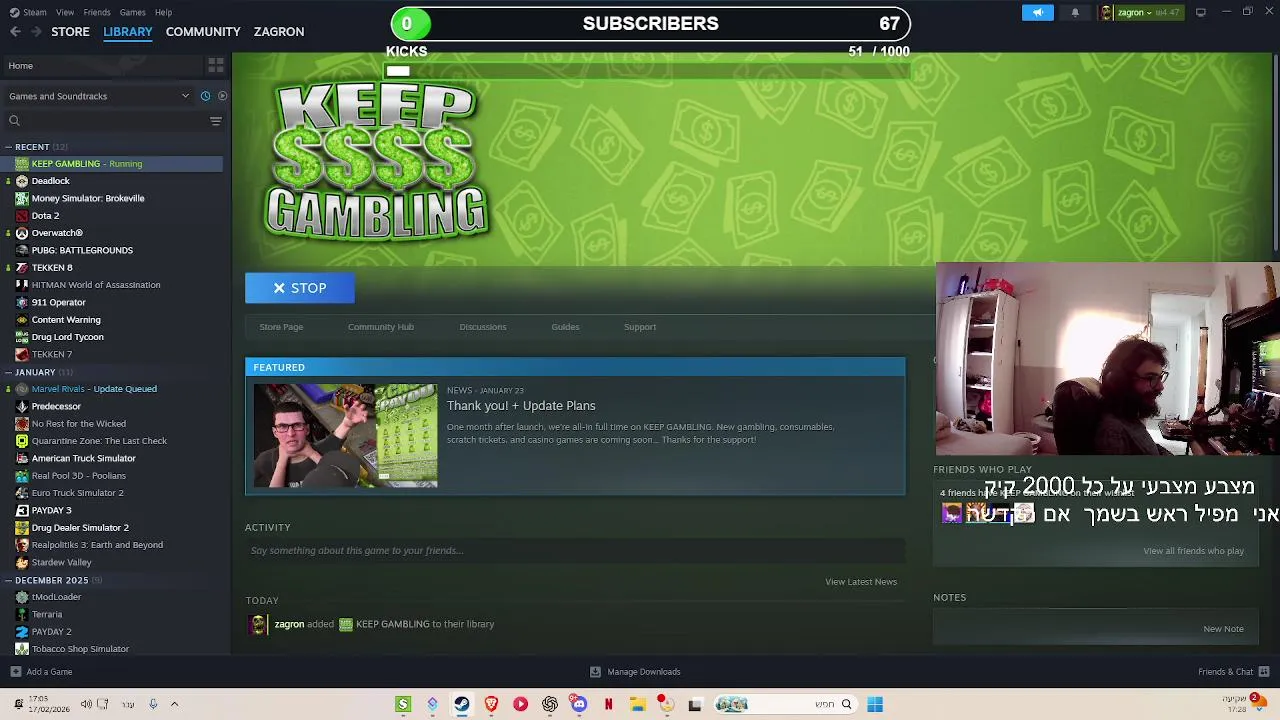Screen dimensions: 1280x720
Task: Open the Friends menu
Action: (x=97, y=12)
